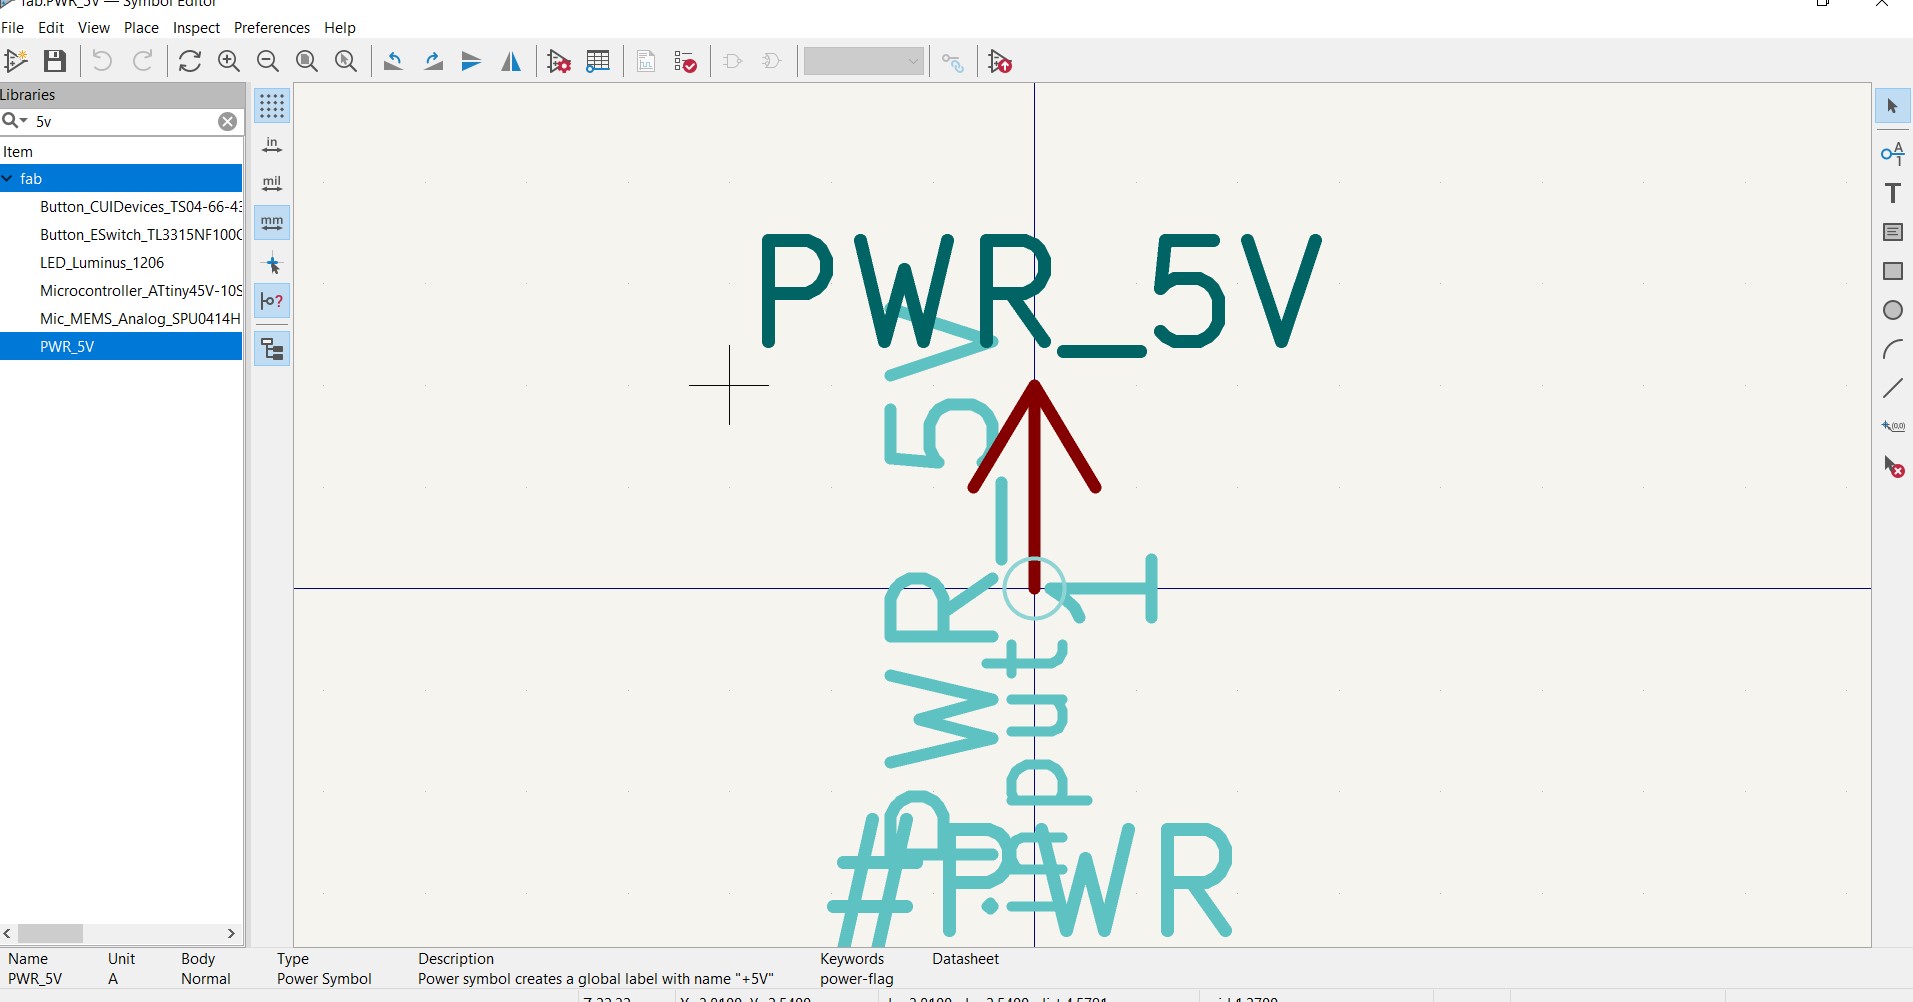The height and width of the screenshot is (1002, 1913).
Task: Toggle the full-window crosshair cursor
Action: click(x=272, y=263)
